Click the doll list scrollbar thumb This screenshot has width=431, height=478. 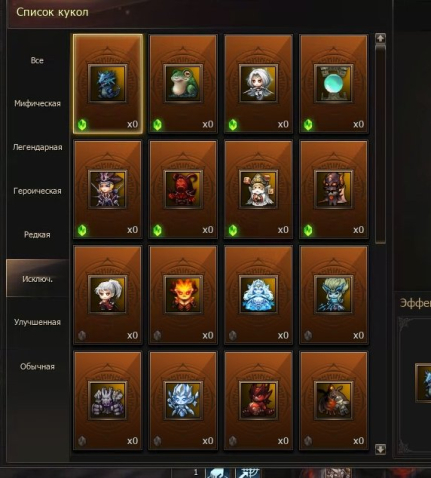pos(380,144)
